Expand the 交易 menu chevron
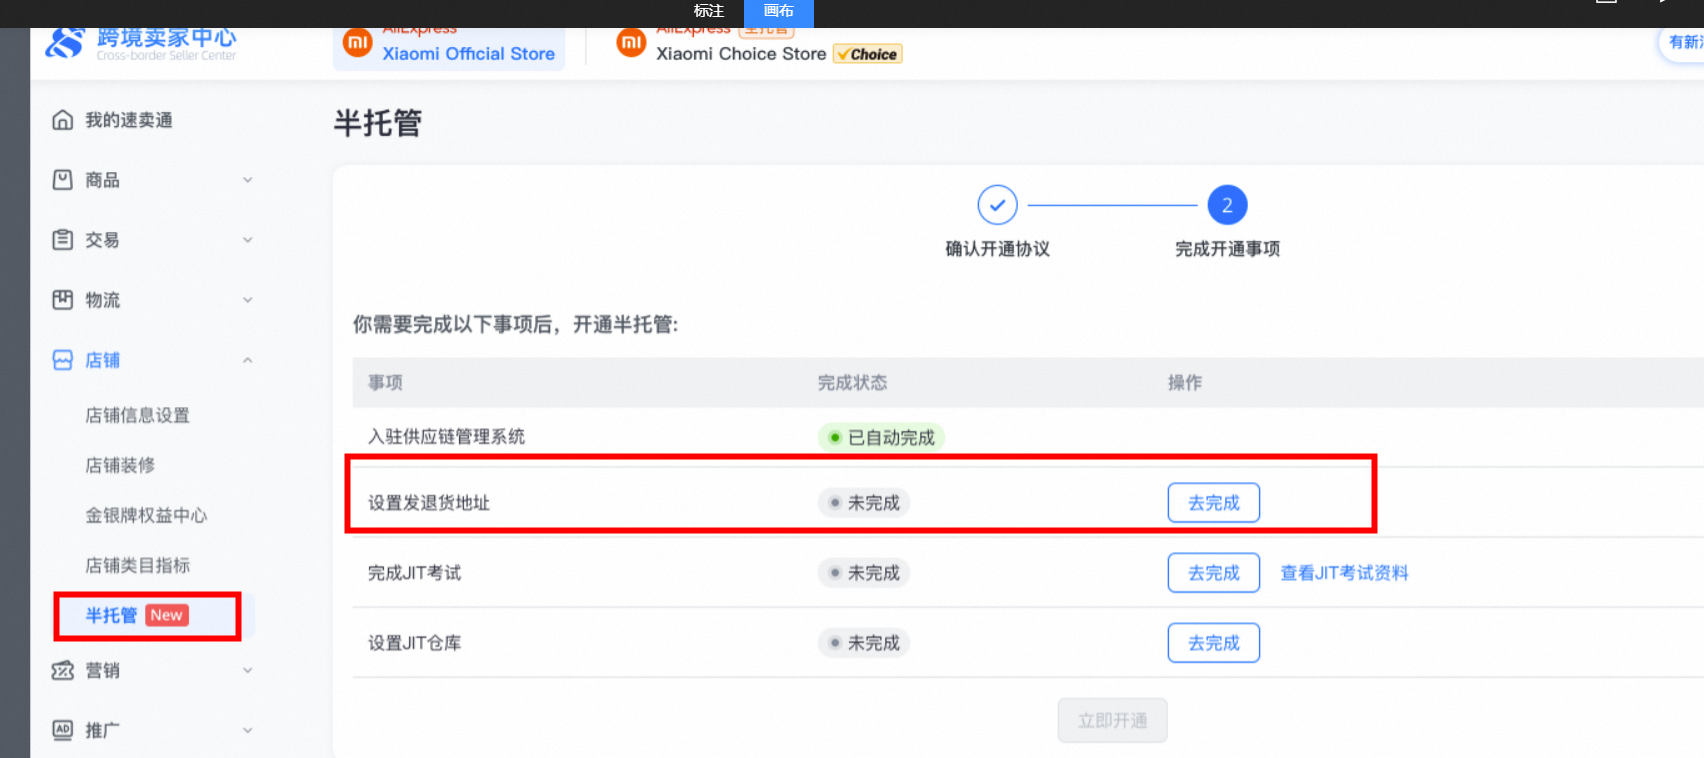Viewport: 1704px width, 758px height. pyautogui.click(x=248, y=240)
